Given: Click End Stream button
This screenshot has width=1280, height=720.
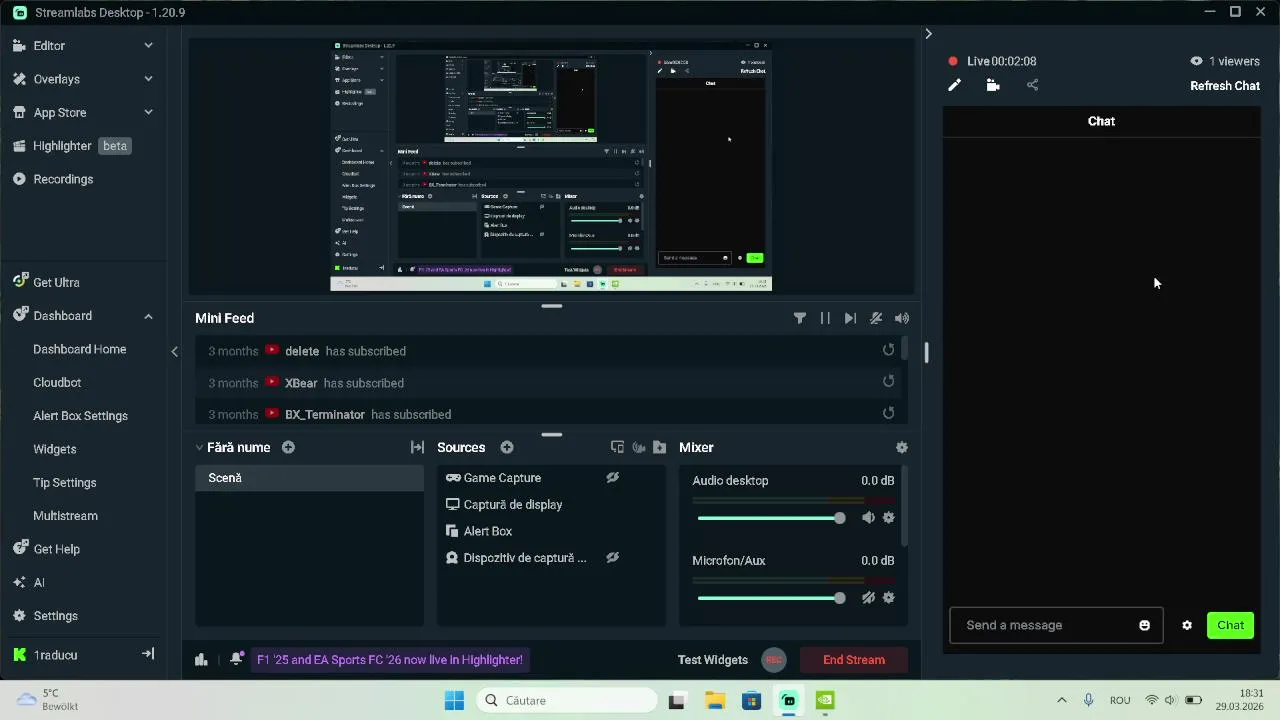Looking at the screenshot, I should pyautogui.click(x=854, y=660).
